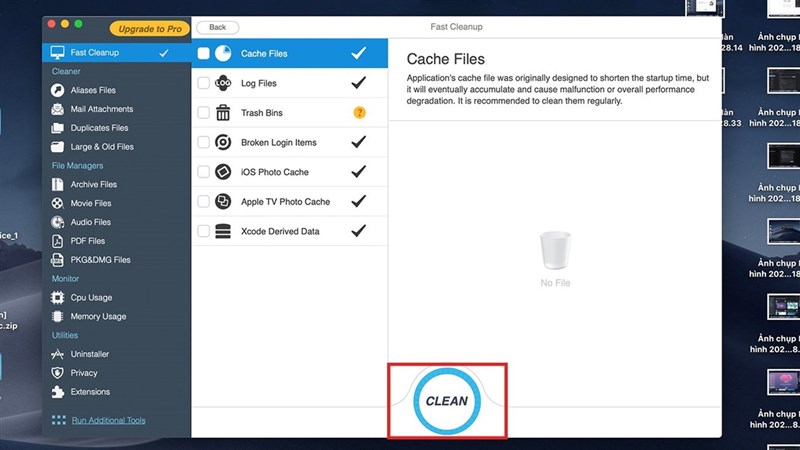Click the orange question mark on Trash Bins
This screenshot has height=450, width=800.
359,112
